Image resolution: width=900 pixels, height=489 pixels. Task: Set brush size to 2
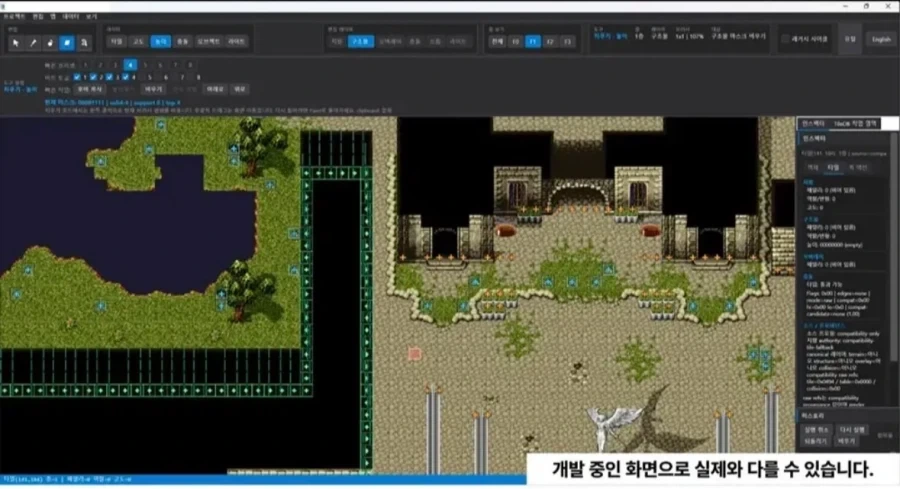pos(100,65)
